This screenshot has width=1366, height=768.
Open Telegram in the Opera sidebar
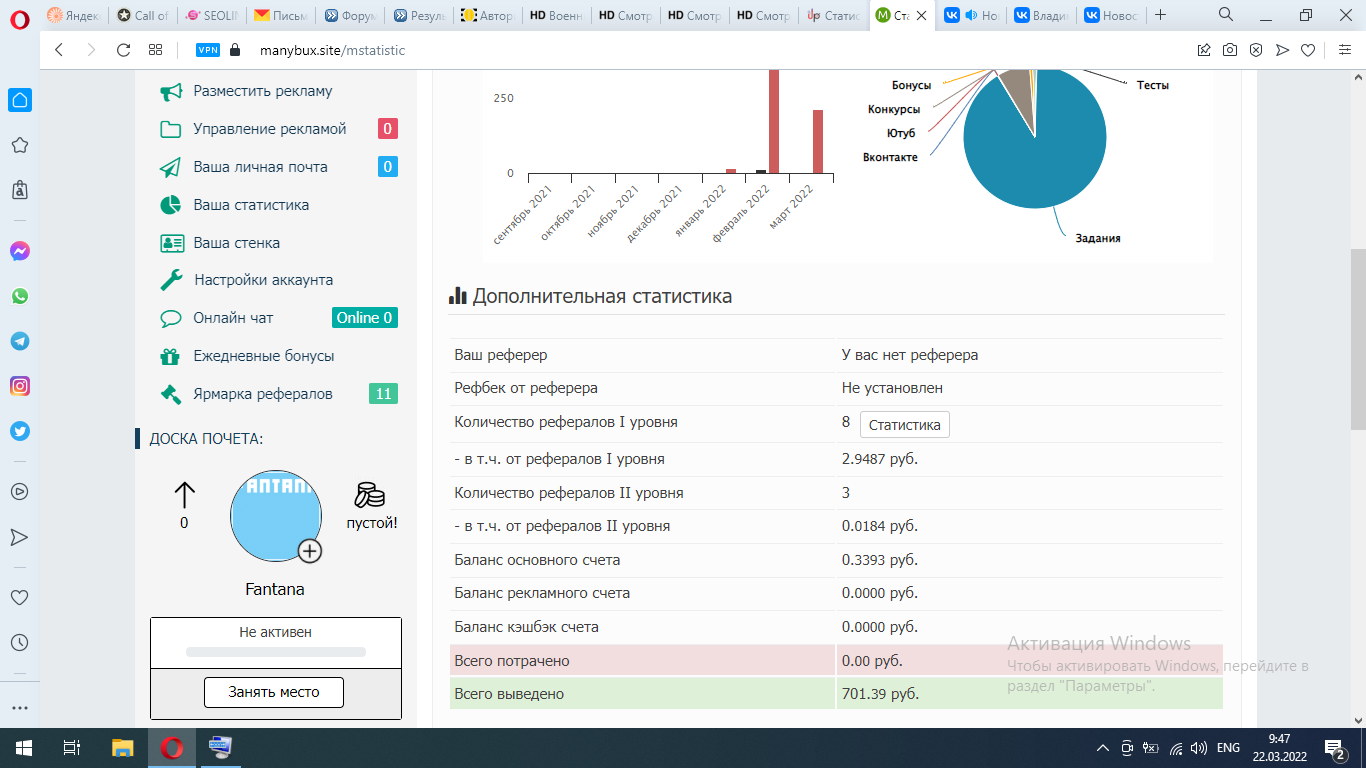tap(20, 341)
